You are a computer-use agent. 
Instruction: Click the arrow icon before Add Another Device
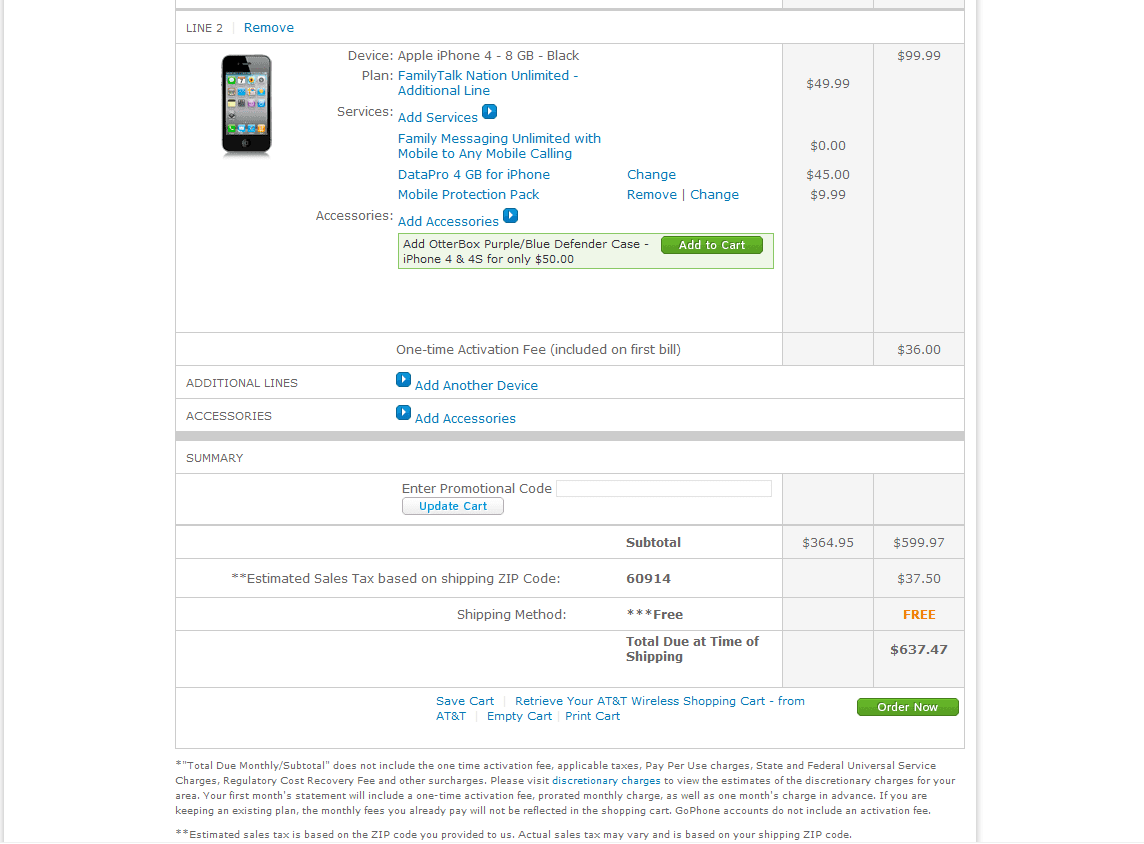(x=403, y=379)
